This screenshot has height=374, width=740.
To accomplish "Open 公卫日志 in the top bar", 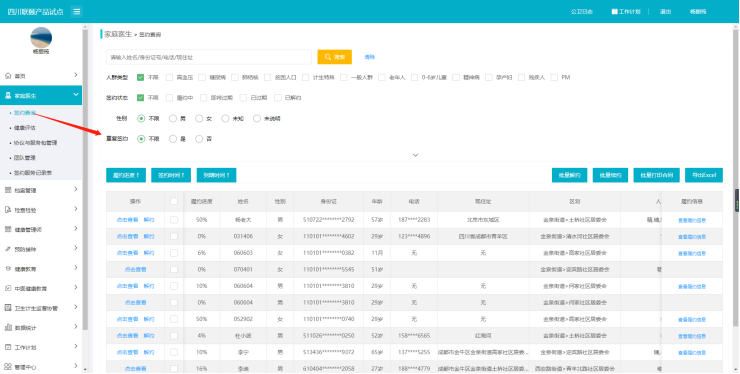I will [582, 11].
